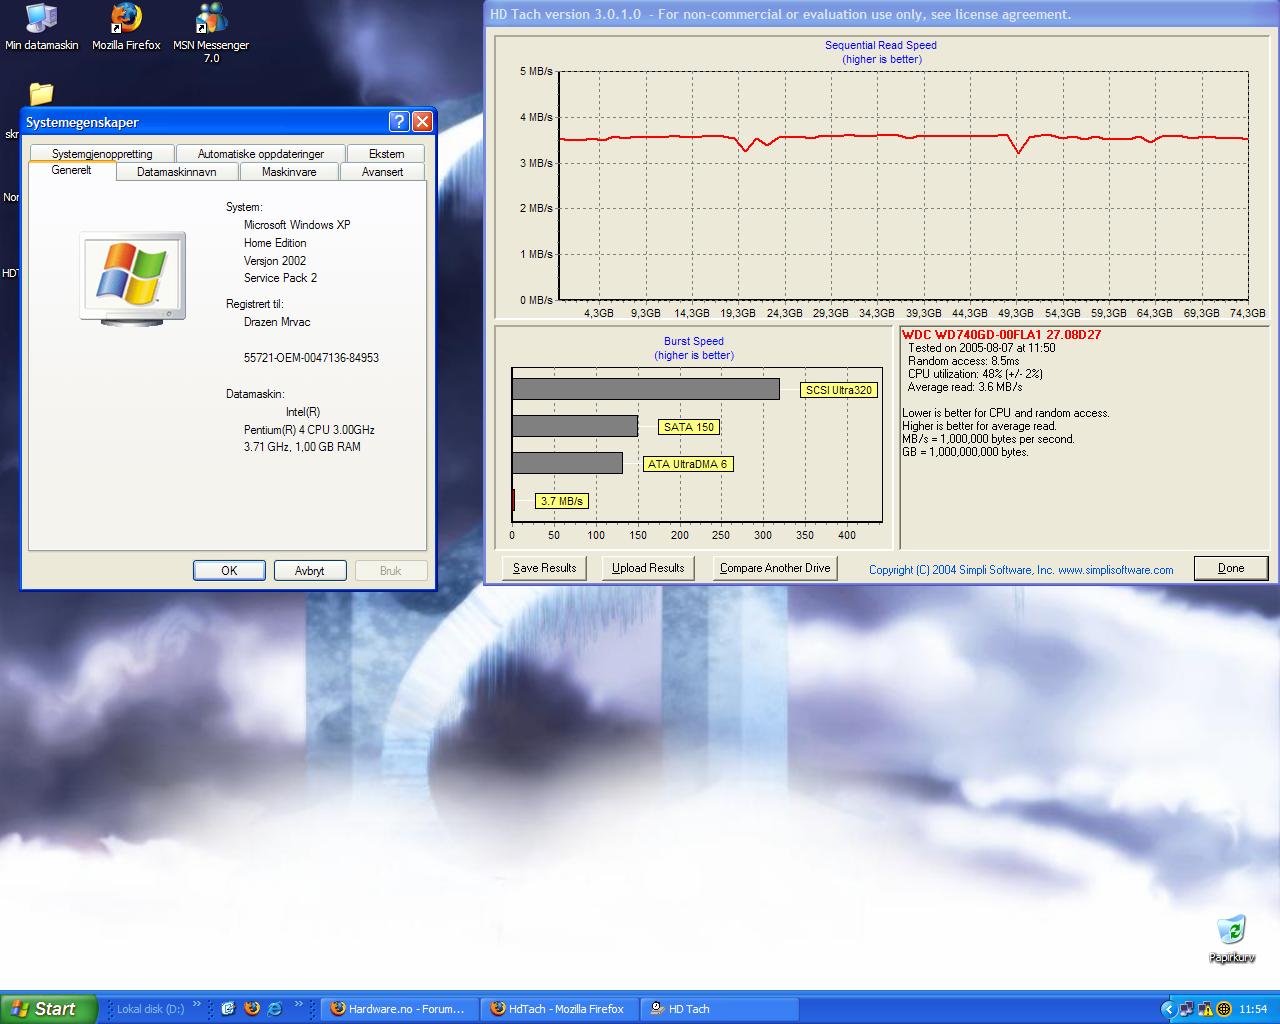The image size is (1280, 1024).
Task: Switch to the Automatiske oppdateringer tab
Action: click(261, 154)
